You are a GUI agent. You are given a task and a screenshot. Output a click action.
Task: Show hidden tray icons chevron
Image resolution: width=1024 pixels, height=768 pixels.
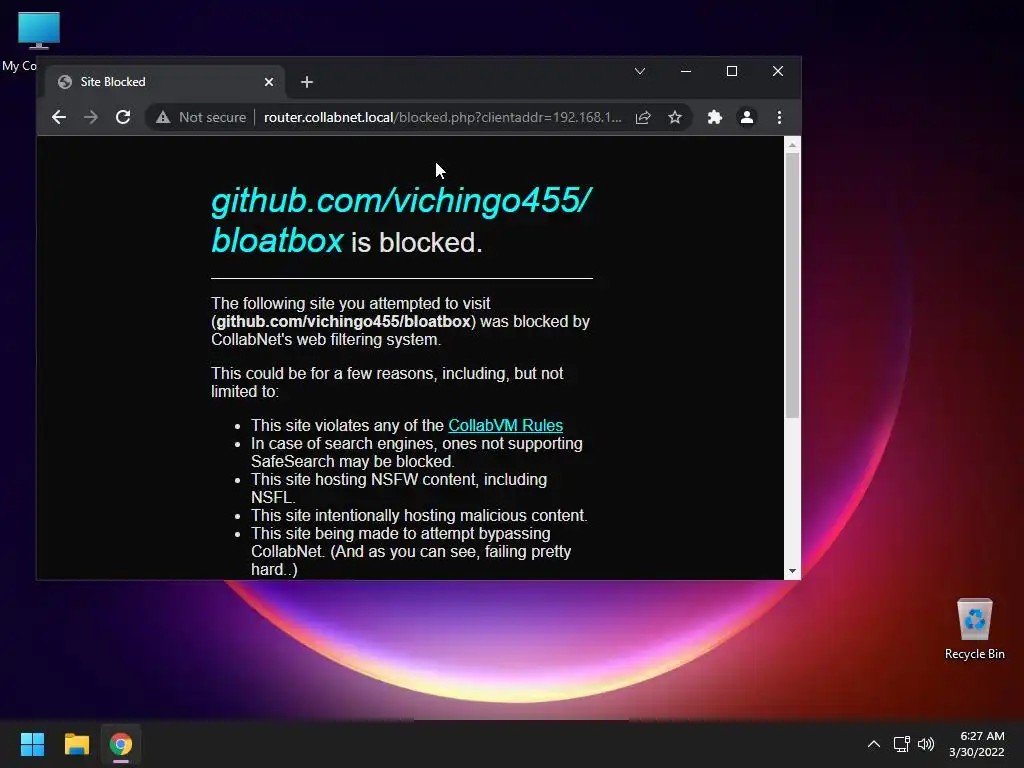point(874,744)
